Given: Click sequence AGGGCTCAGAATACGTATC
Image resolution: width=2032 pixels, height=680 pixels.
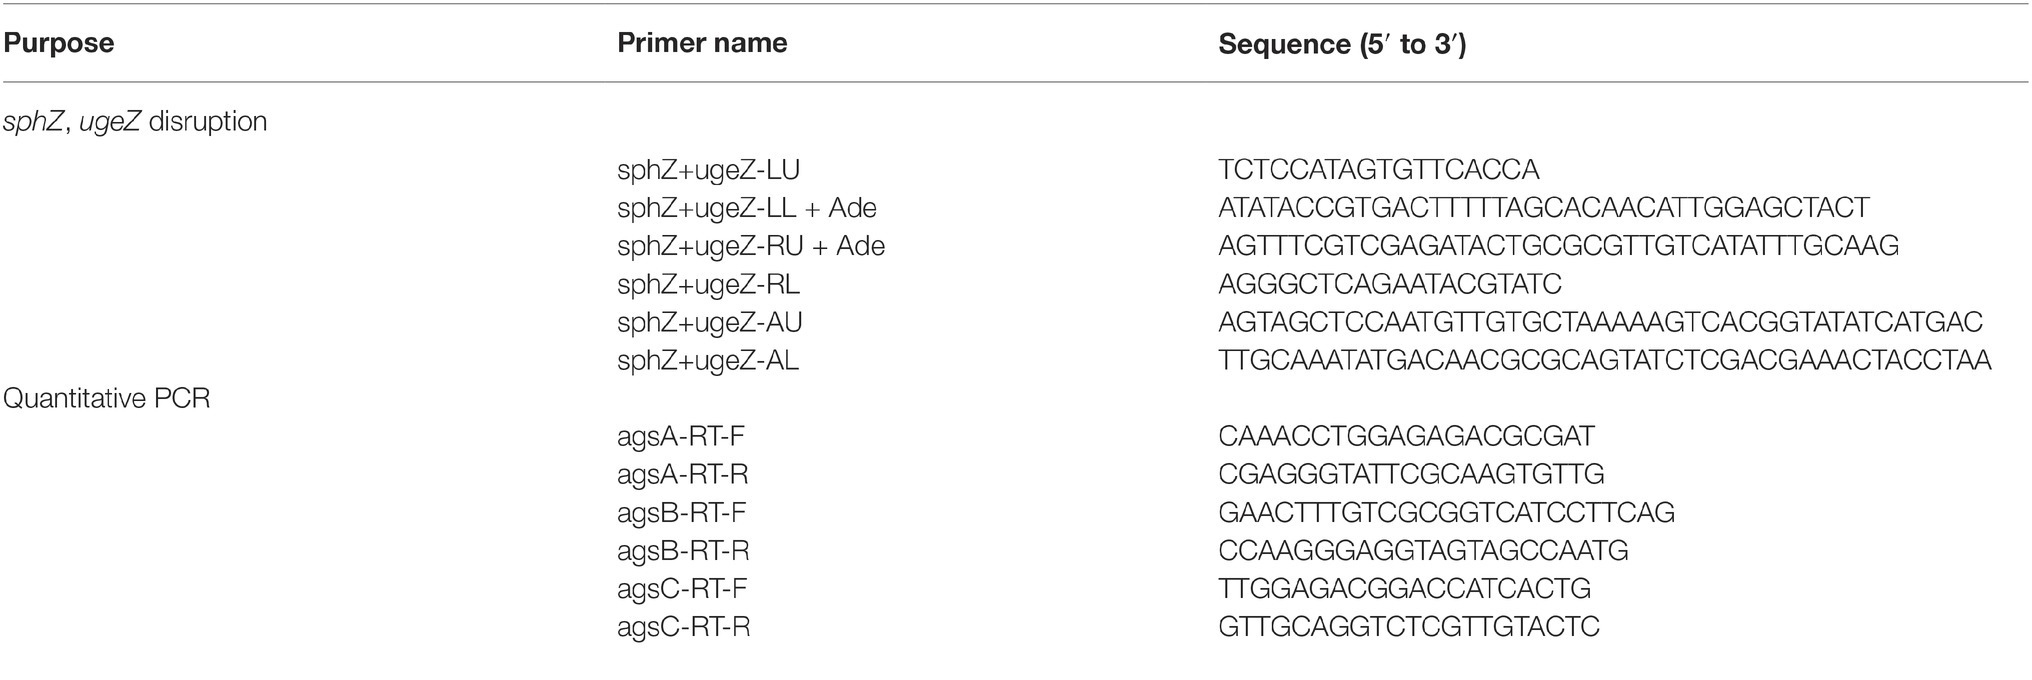Looking at the screenshot, I should 1390,285.
